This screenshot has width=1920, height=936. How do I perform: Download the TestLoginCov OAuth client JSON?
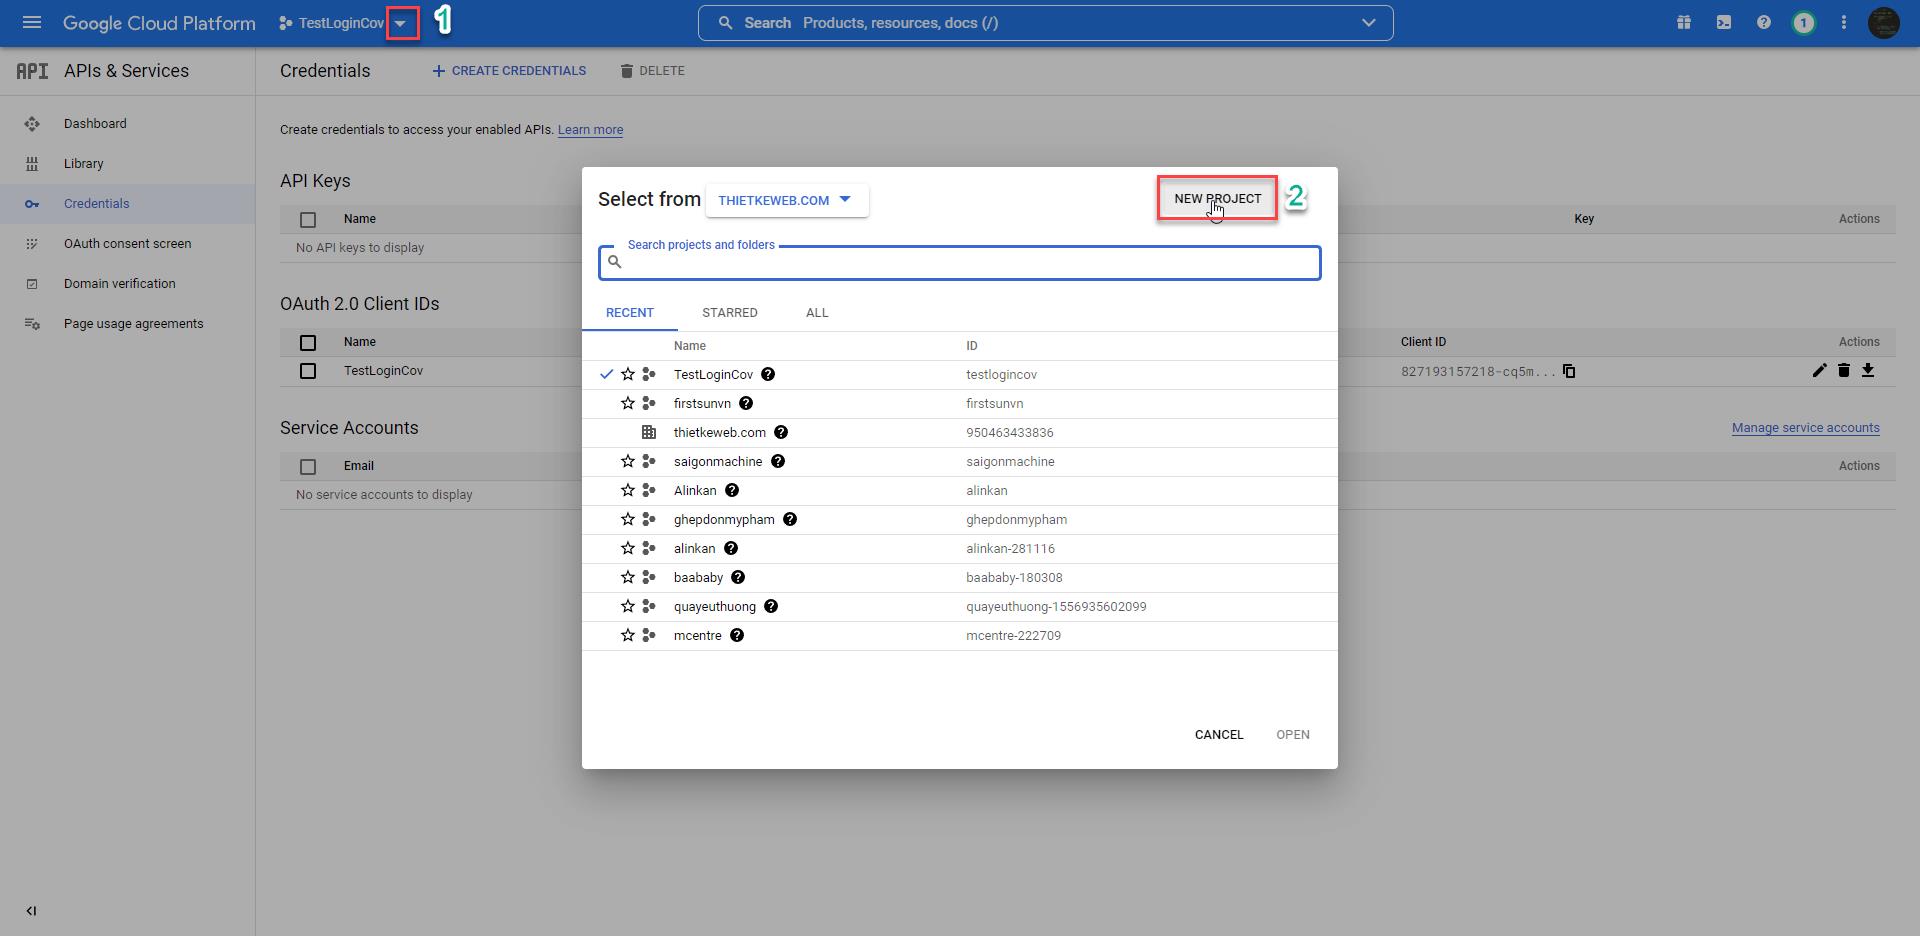pos(1868,370)
